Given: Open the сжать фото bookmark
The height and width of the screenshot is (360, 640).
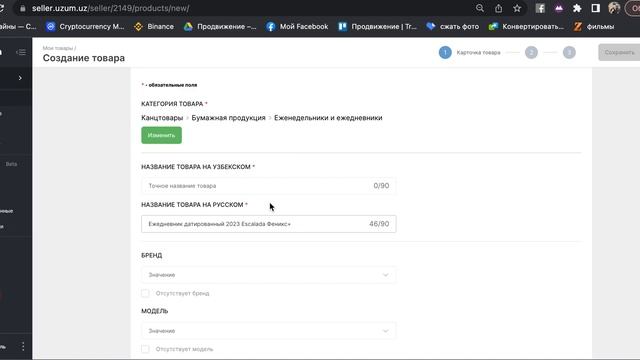Looking at the screenshot, I should pyautogui.click(x=453, y=27).
